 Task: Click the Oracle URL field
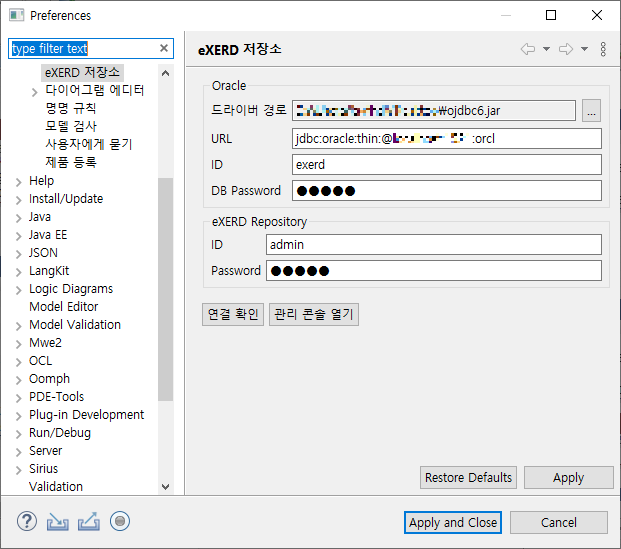tap(447, 139)
